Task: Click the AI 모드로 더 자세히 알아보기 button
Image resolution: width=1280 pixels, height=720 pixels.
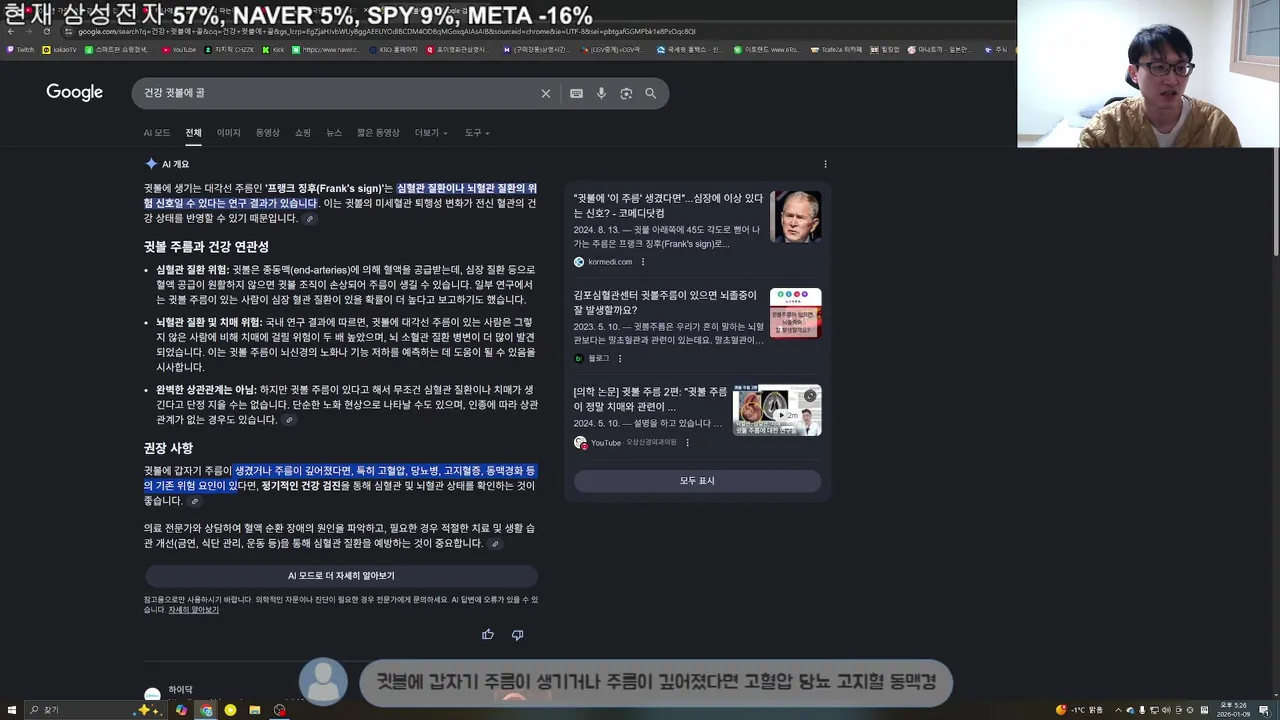Action: coord(341,576)
